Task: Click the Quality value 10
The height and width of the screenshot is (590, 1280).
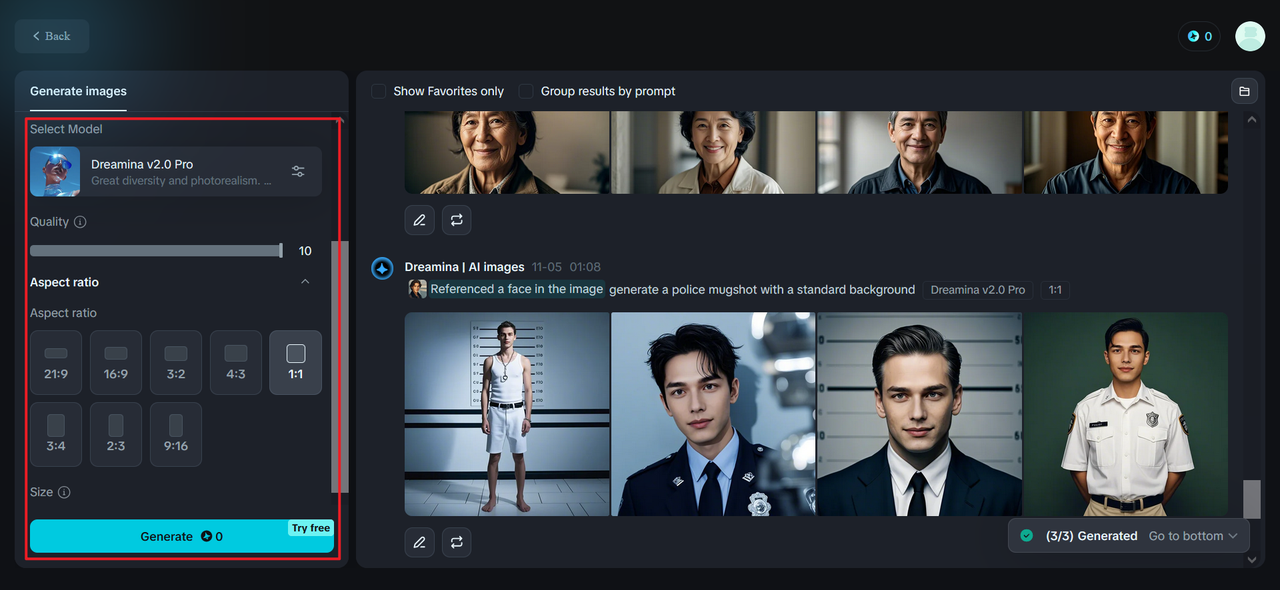Action: tap(305, 251)
